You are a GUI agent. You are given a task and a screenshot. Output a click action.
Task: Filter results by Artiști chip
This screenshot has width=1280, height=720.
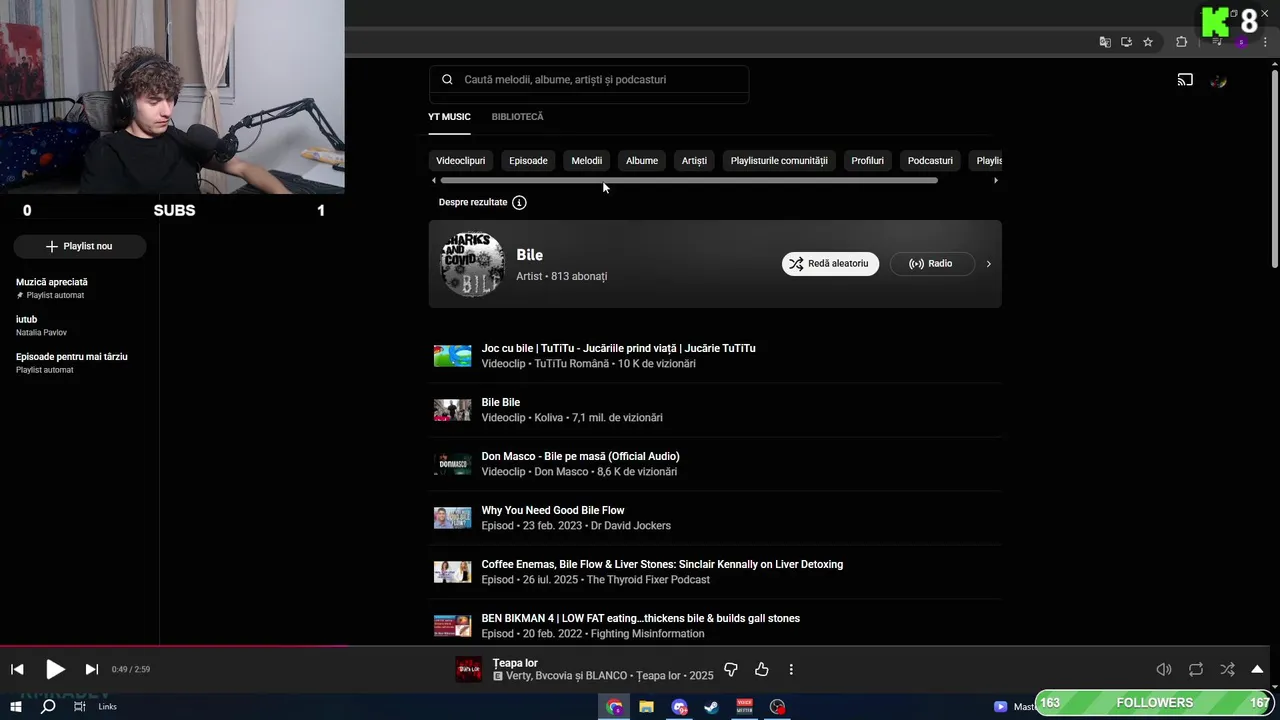tap(694, 161)
